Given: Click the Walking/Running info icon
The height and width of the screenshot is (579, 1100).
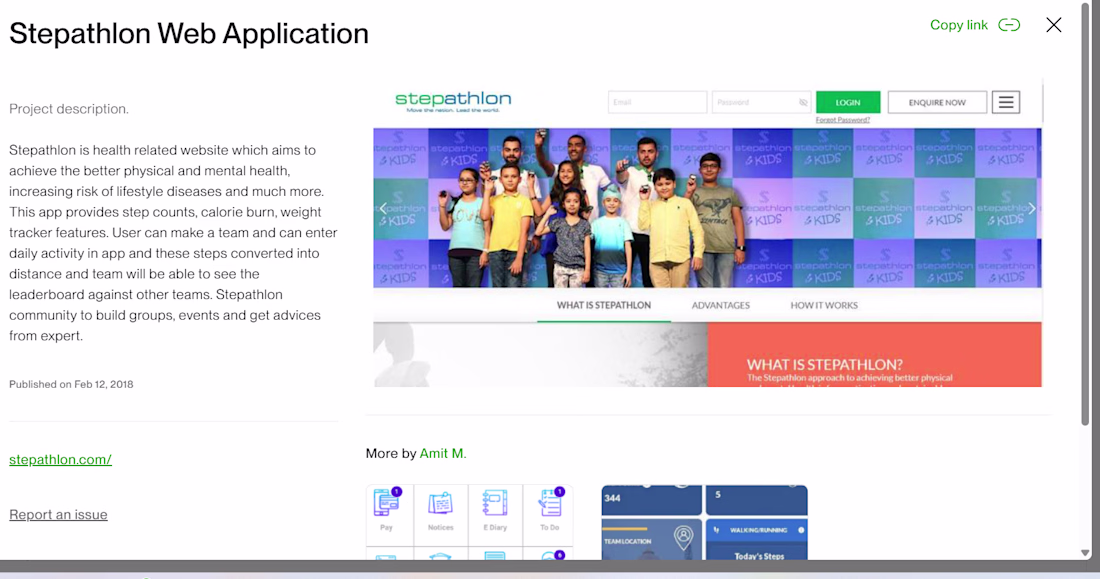Looking at the screenshot, I should pyautogui.click(x=800, y=530).
